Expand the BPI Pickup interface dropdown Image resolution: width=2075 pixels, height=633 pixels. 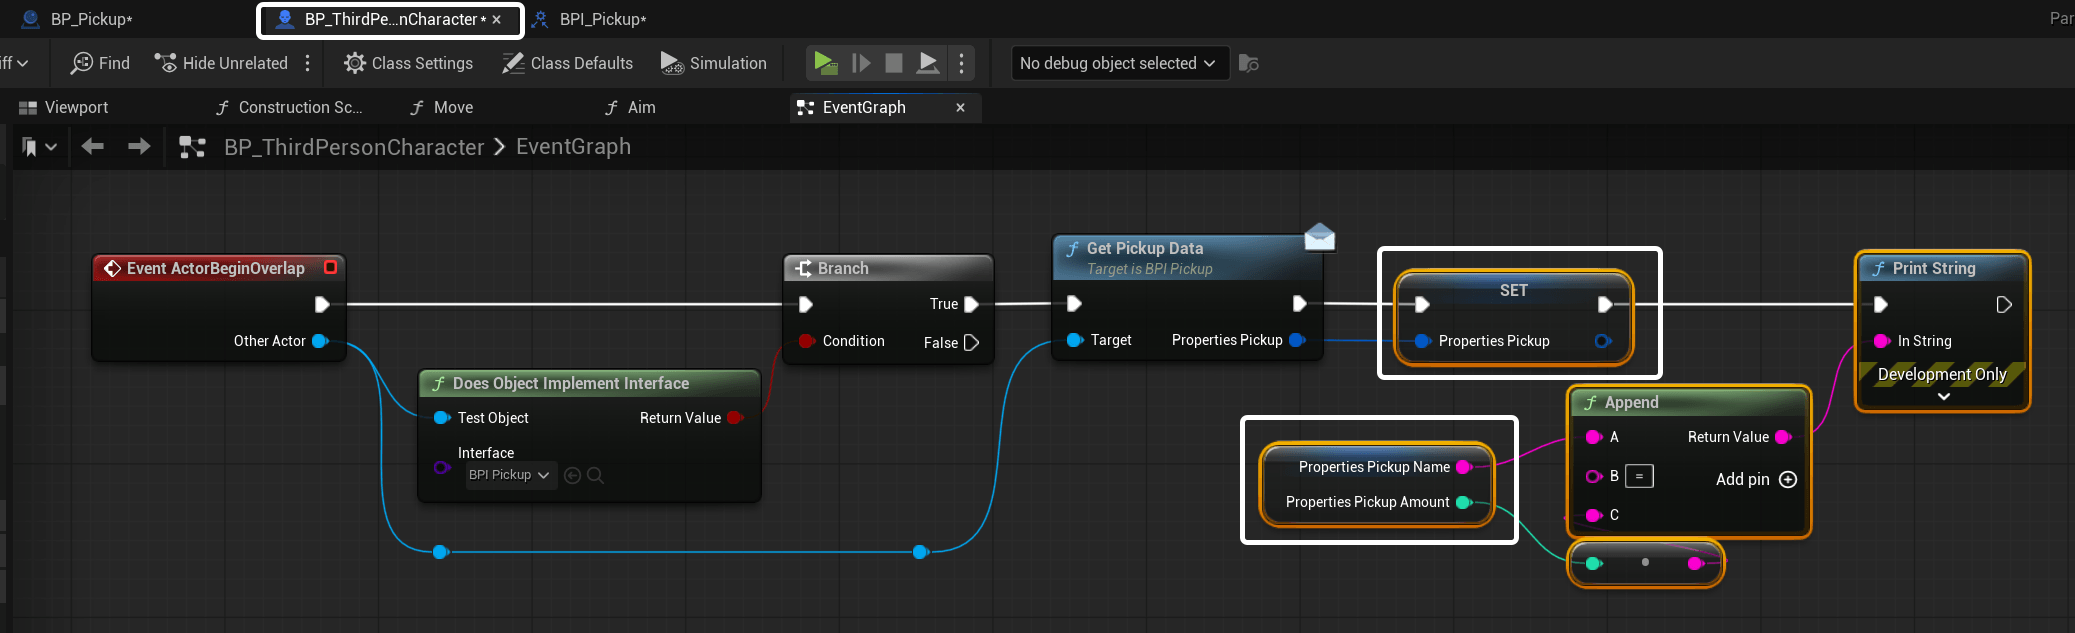click(x=509, y=475)
